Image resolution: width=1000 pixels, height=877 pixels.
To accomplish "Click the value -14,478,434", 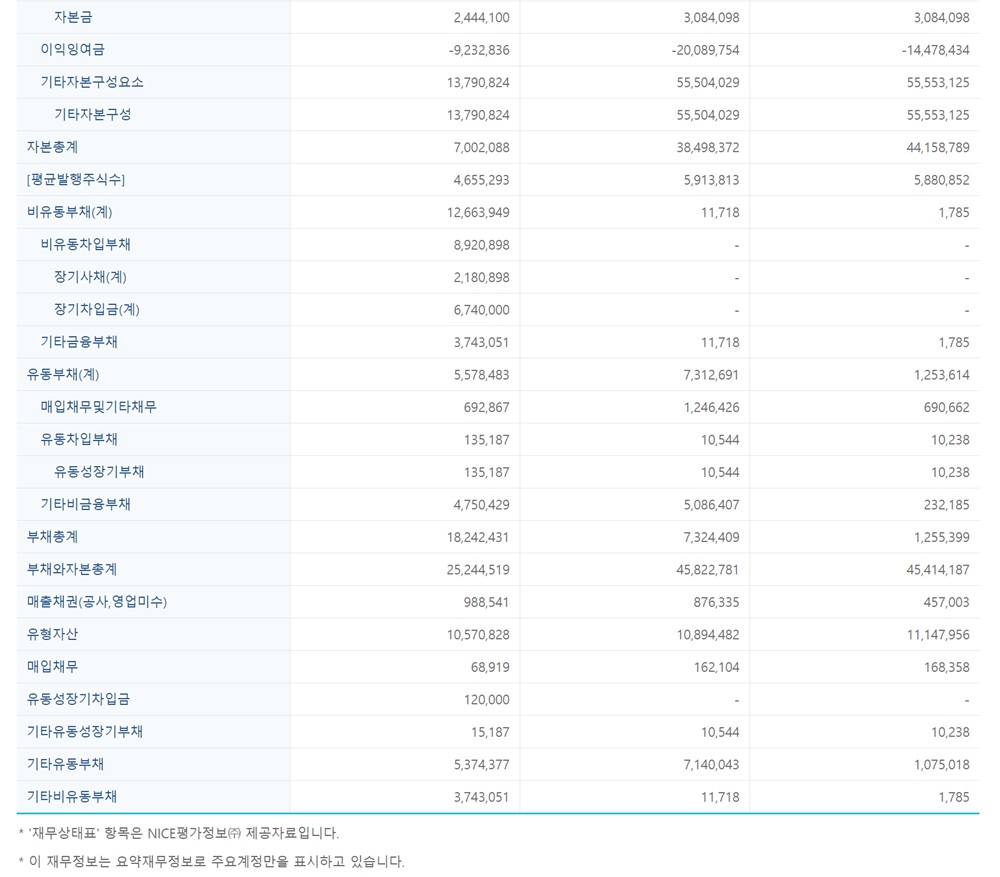I will (936, 50).
